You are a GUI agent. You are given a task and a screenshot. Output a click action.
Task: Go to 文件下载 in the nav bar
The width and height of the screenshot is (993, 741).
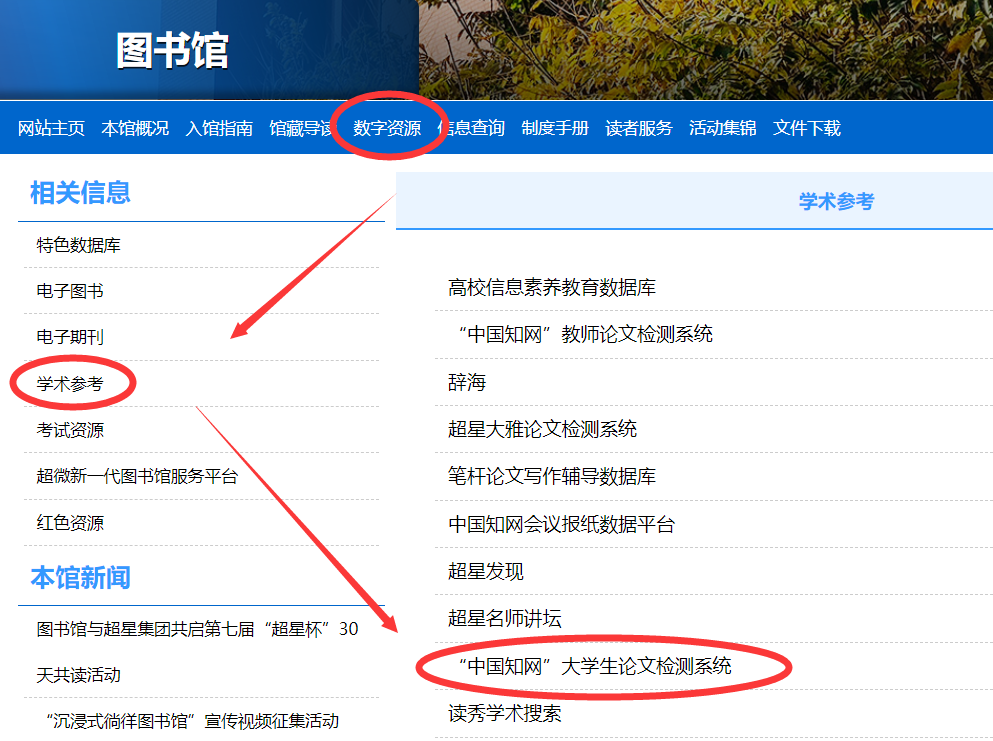click(x=807, y=129)
